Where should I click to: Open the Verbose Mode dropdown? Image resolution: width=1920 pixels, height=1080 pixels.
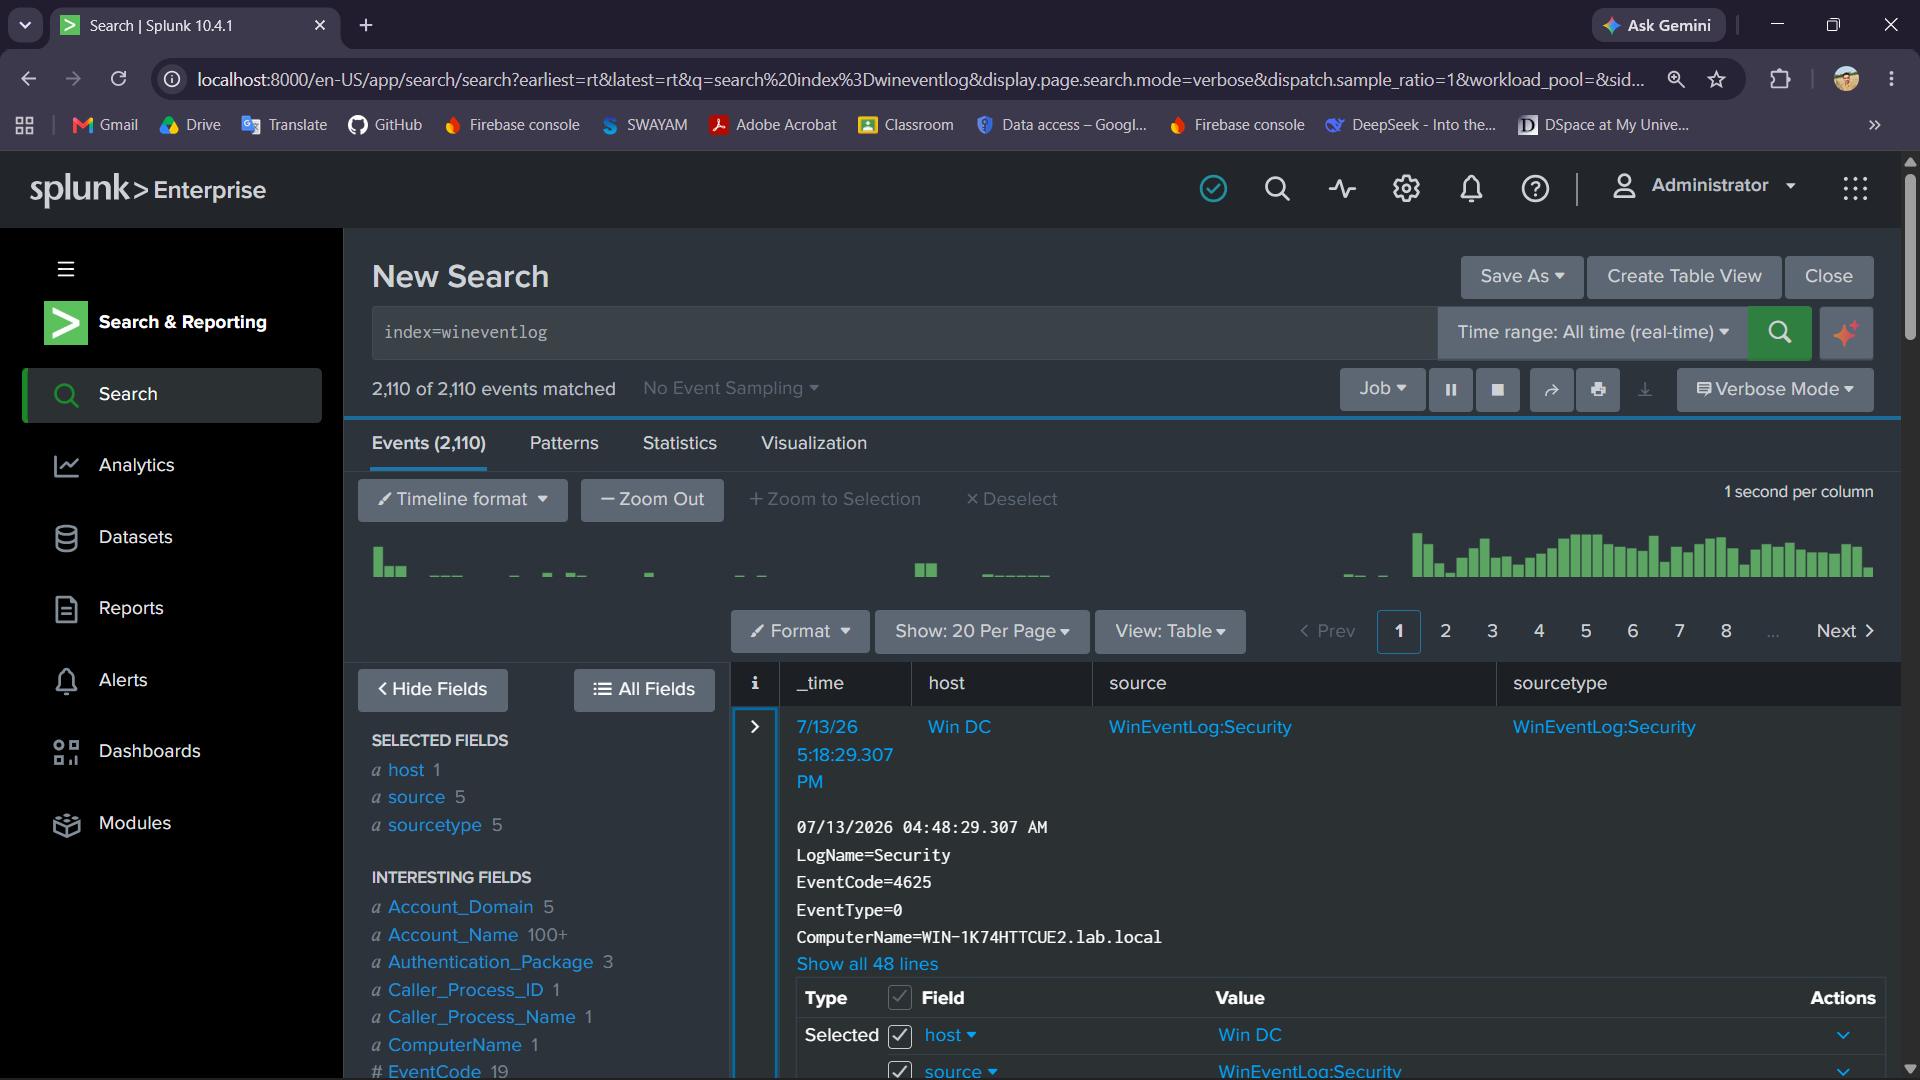(x=1775, y=389)
